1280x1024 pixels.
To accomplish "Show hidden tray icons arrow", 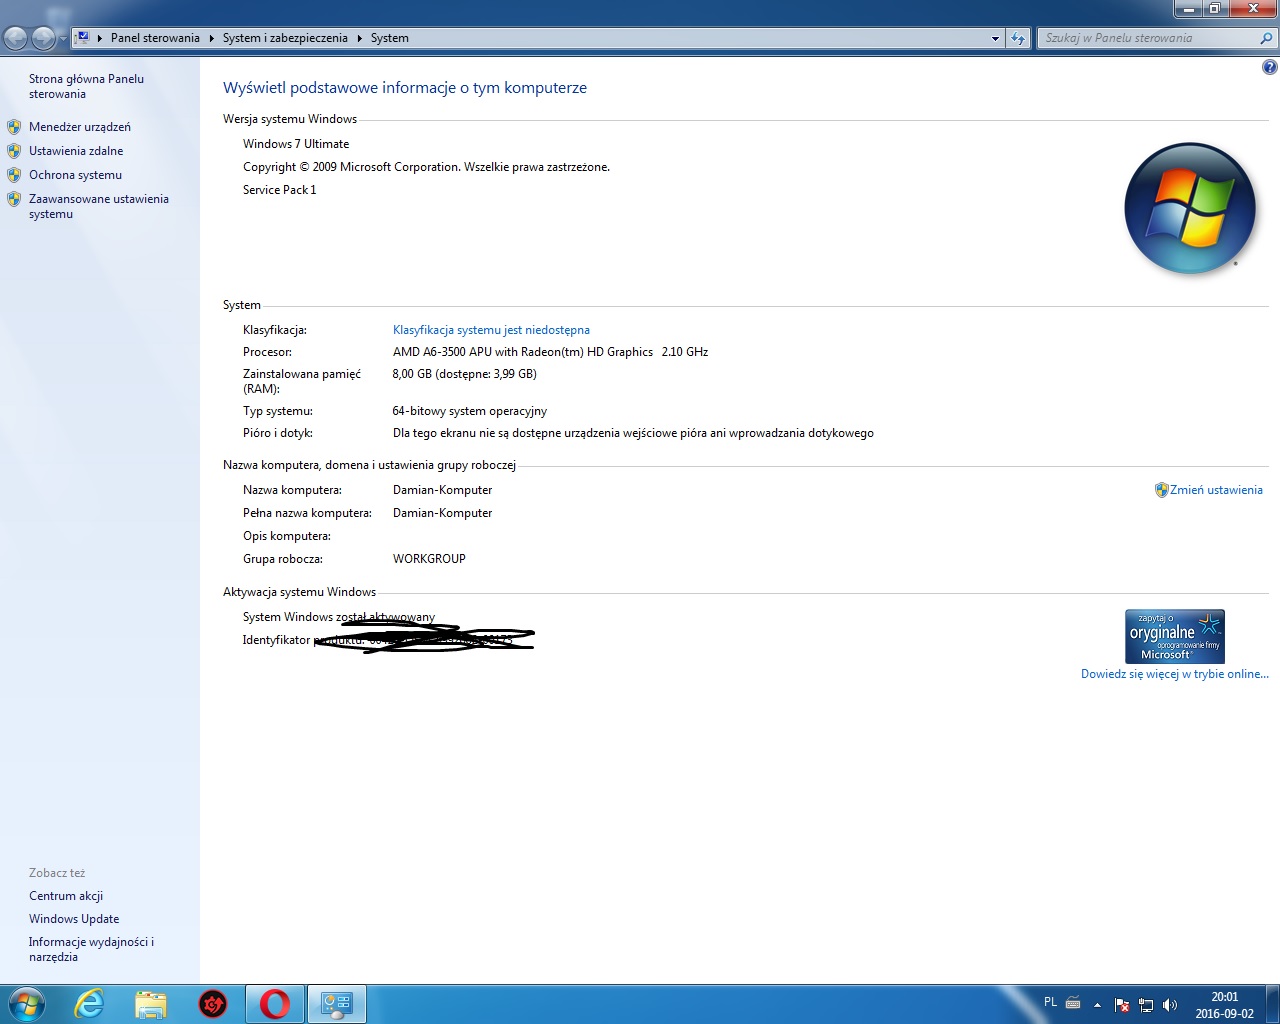I will pos(1097,1005).
